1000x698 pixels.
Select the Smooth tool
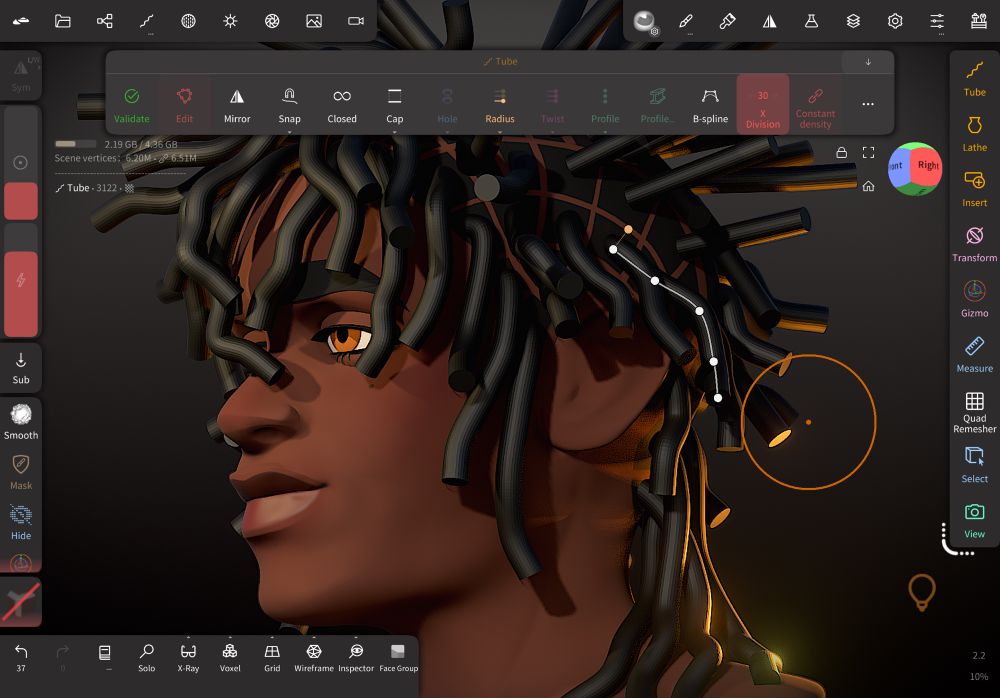coord(21,422)
